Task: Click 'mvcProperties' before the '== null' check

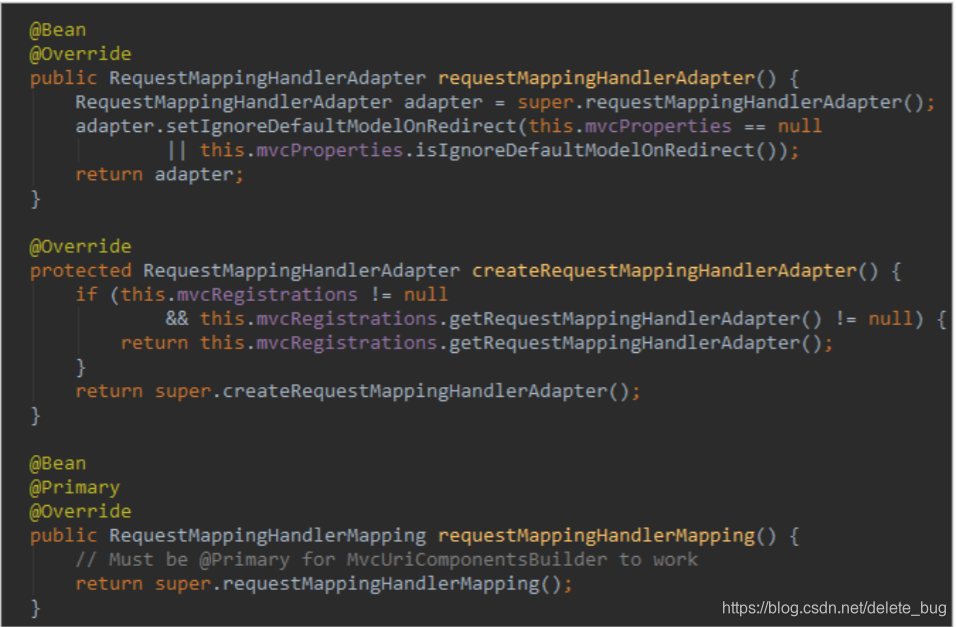Action: pos(658,126)
